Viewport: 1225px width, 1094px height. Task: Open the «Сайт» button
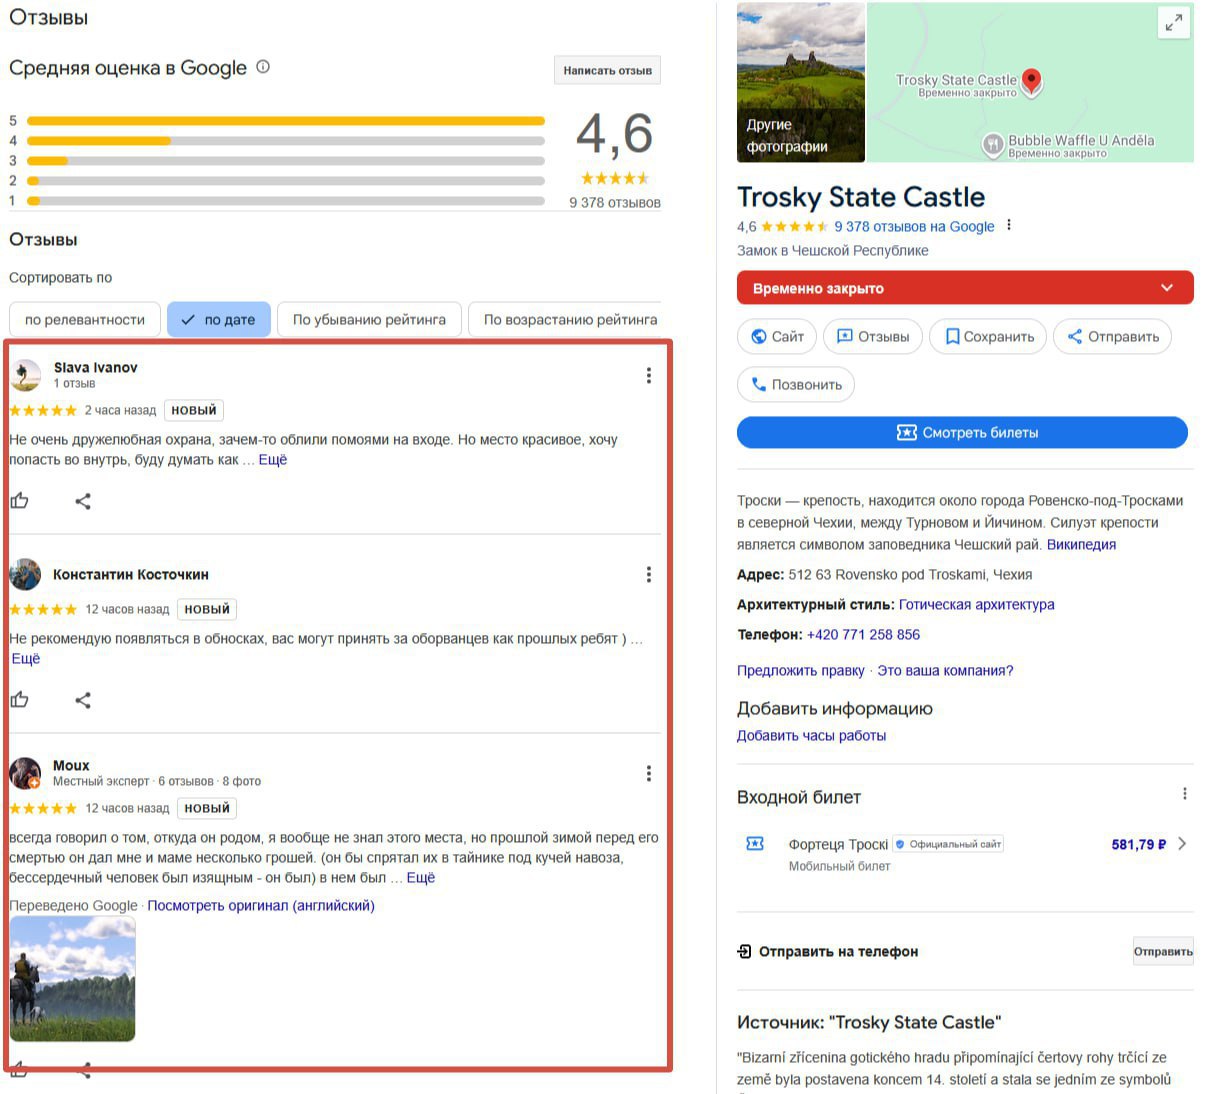tap(777, 337)
